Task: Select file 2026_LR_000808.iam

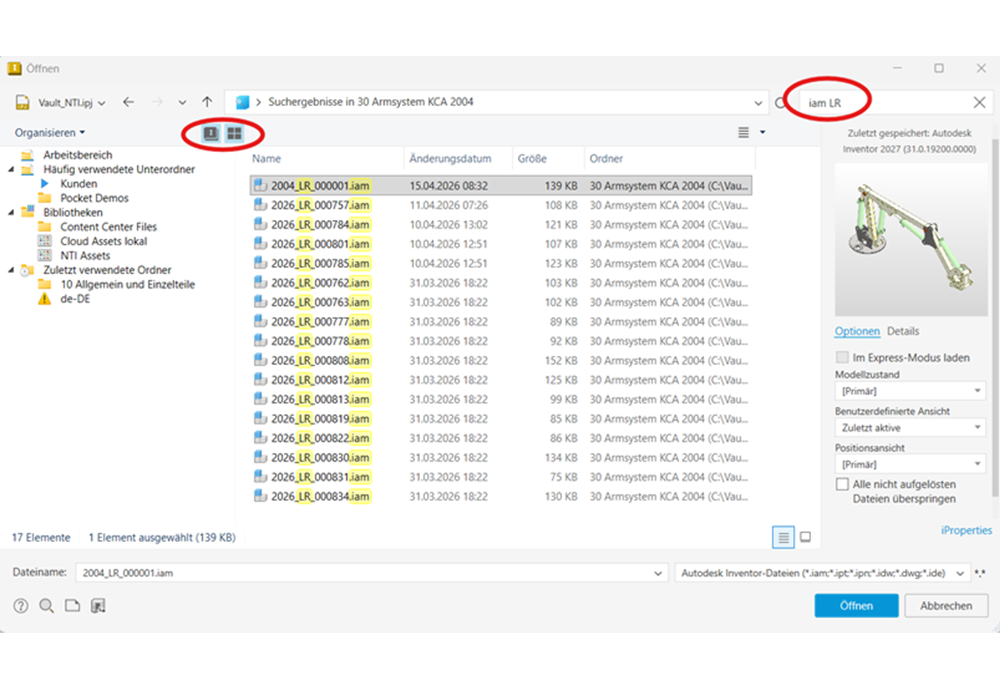Action: tap(320, 360)
